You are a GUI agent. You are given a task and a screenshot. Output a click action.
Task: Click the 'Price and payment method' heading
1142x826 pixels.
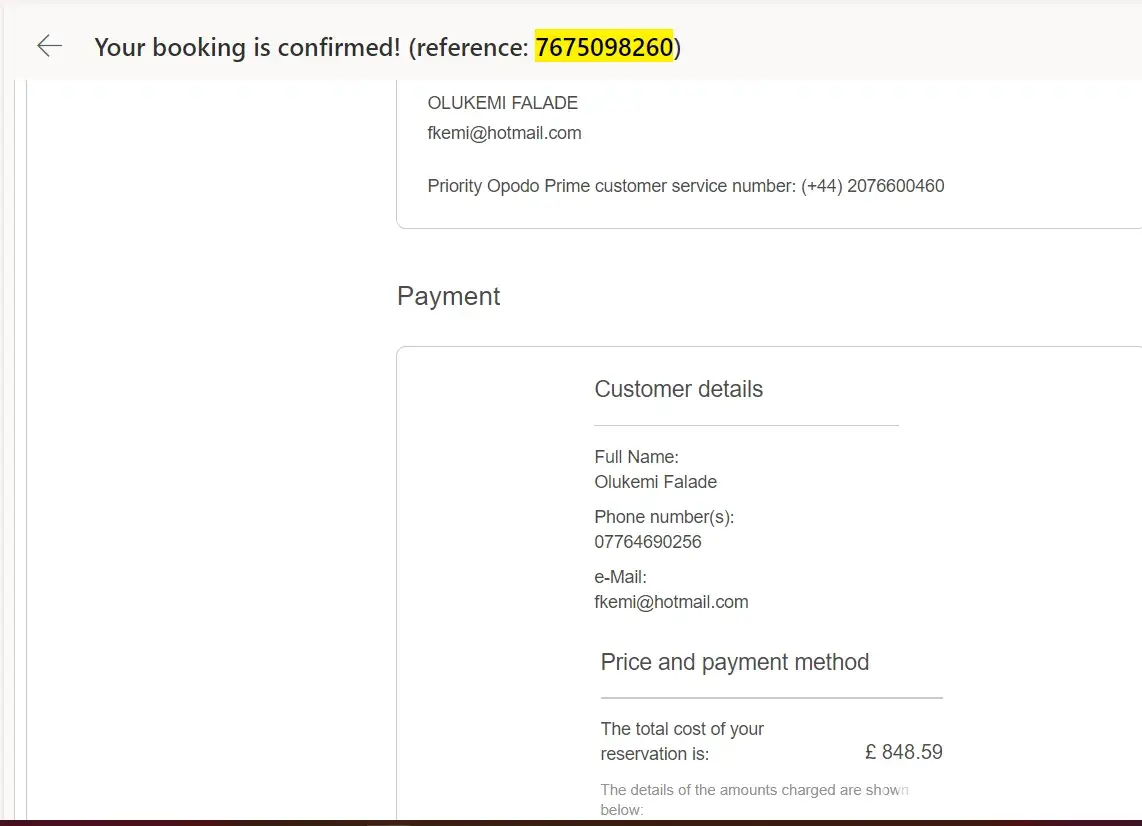pyautogui.click(x=734, y=662)
